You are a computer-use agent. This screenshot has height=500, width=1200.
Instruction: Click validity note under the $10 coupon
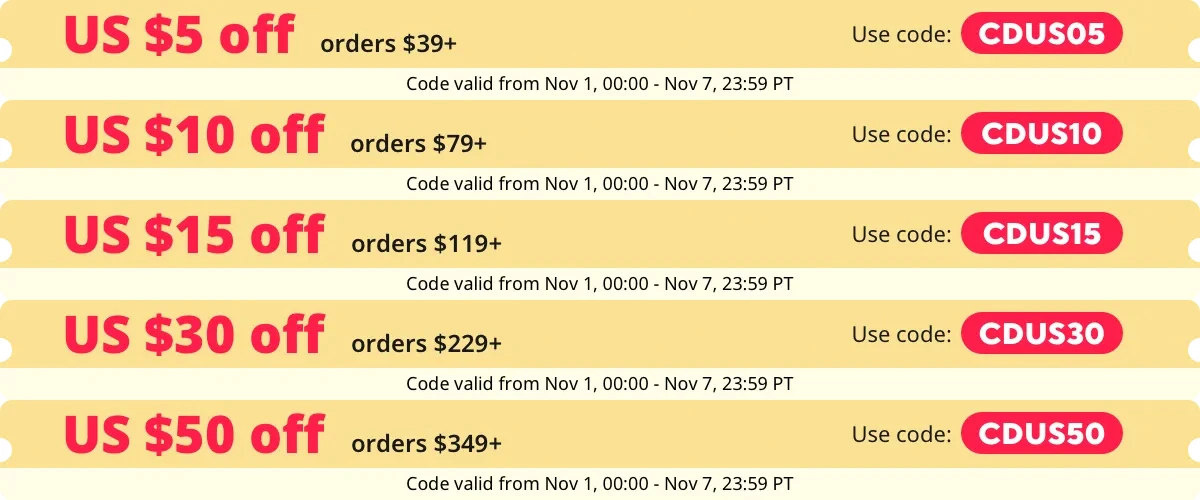coord(600,184)
